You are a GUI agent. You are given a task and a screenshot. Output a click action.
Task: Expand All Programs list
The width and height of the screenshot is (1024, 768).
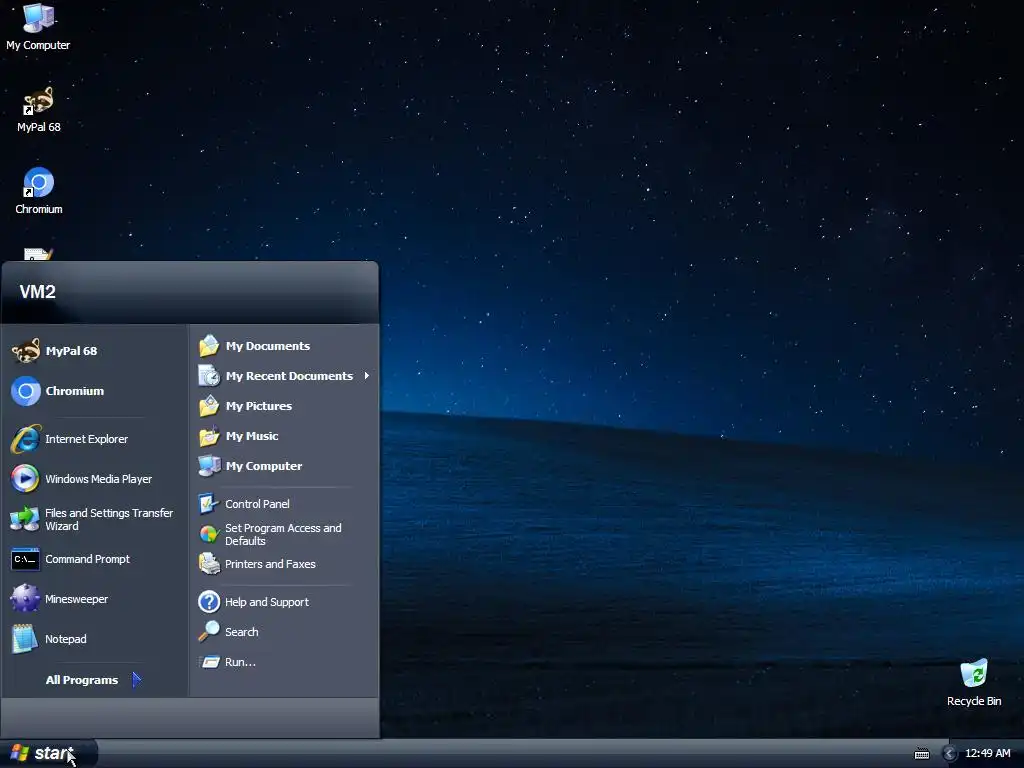93,680
